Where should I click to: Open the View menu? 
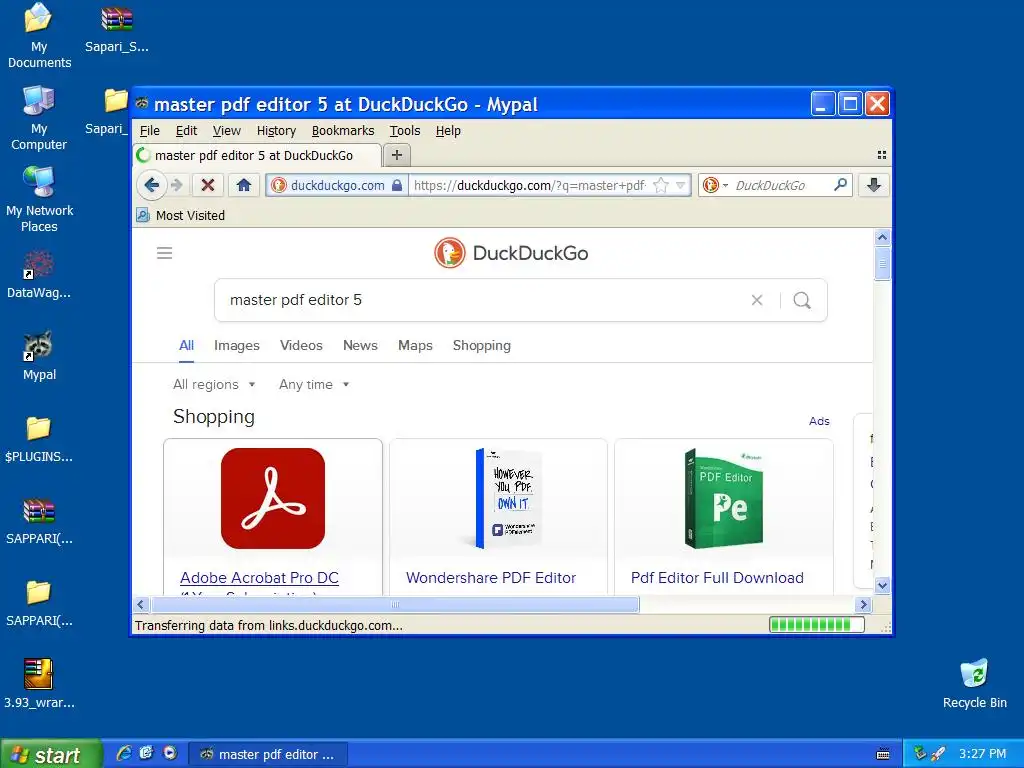pos(227,131)
